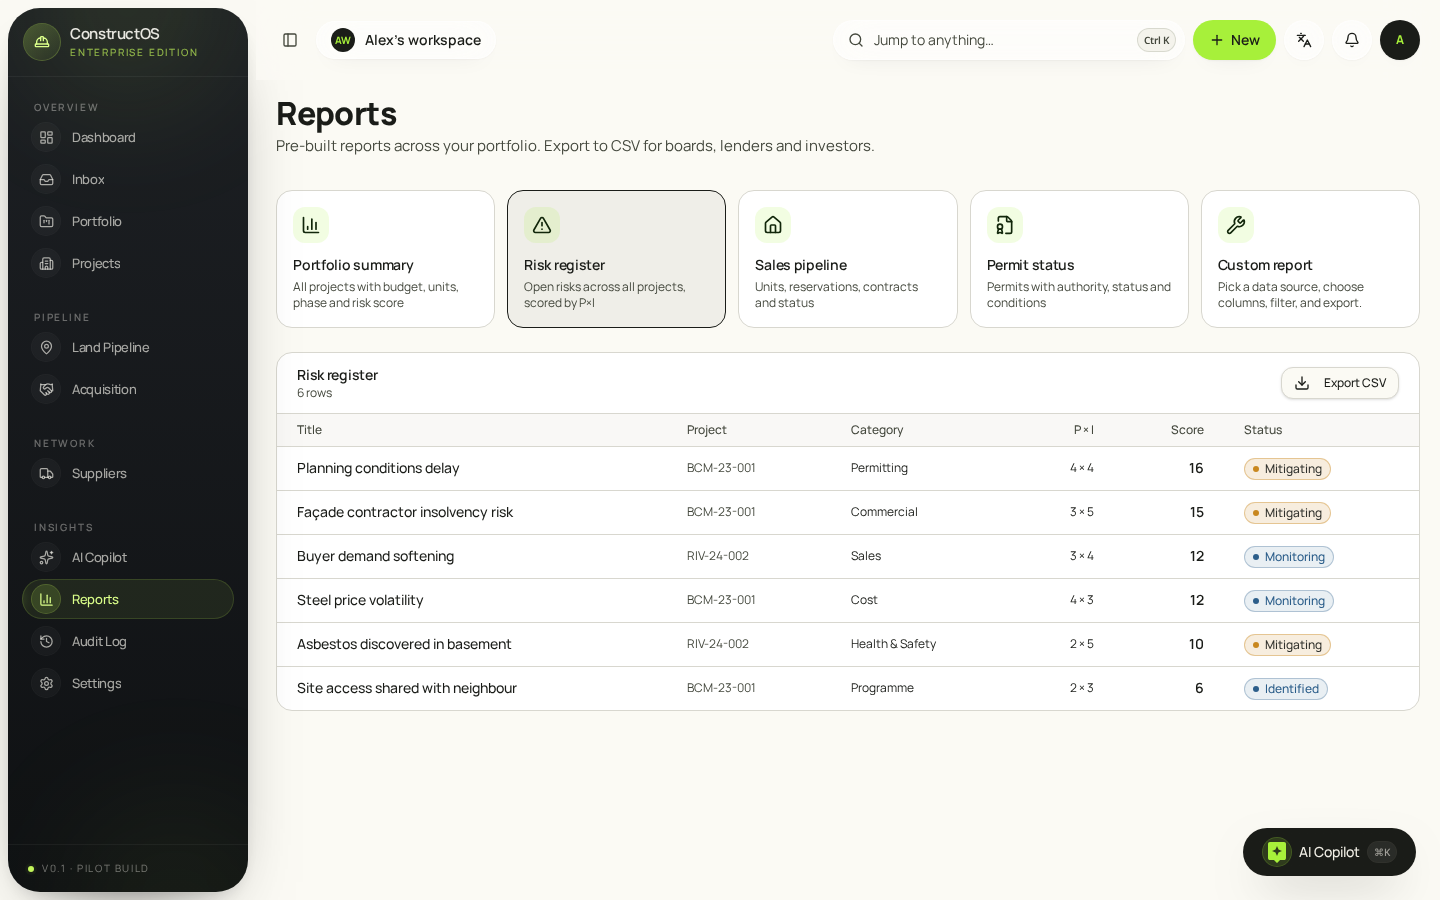Click the New button

1234,40
